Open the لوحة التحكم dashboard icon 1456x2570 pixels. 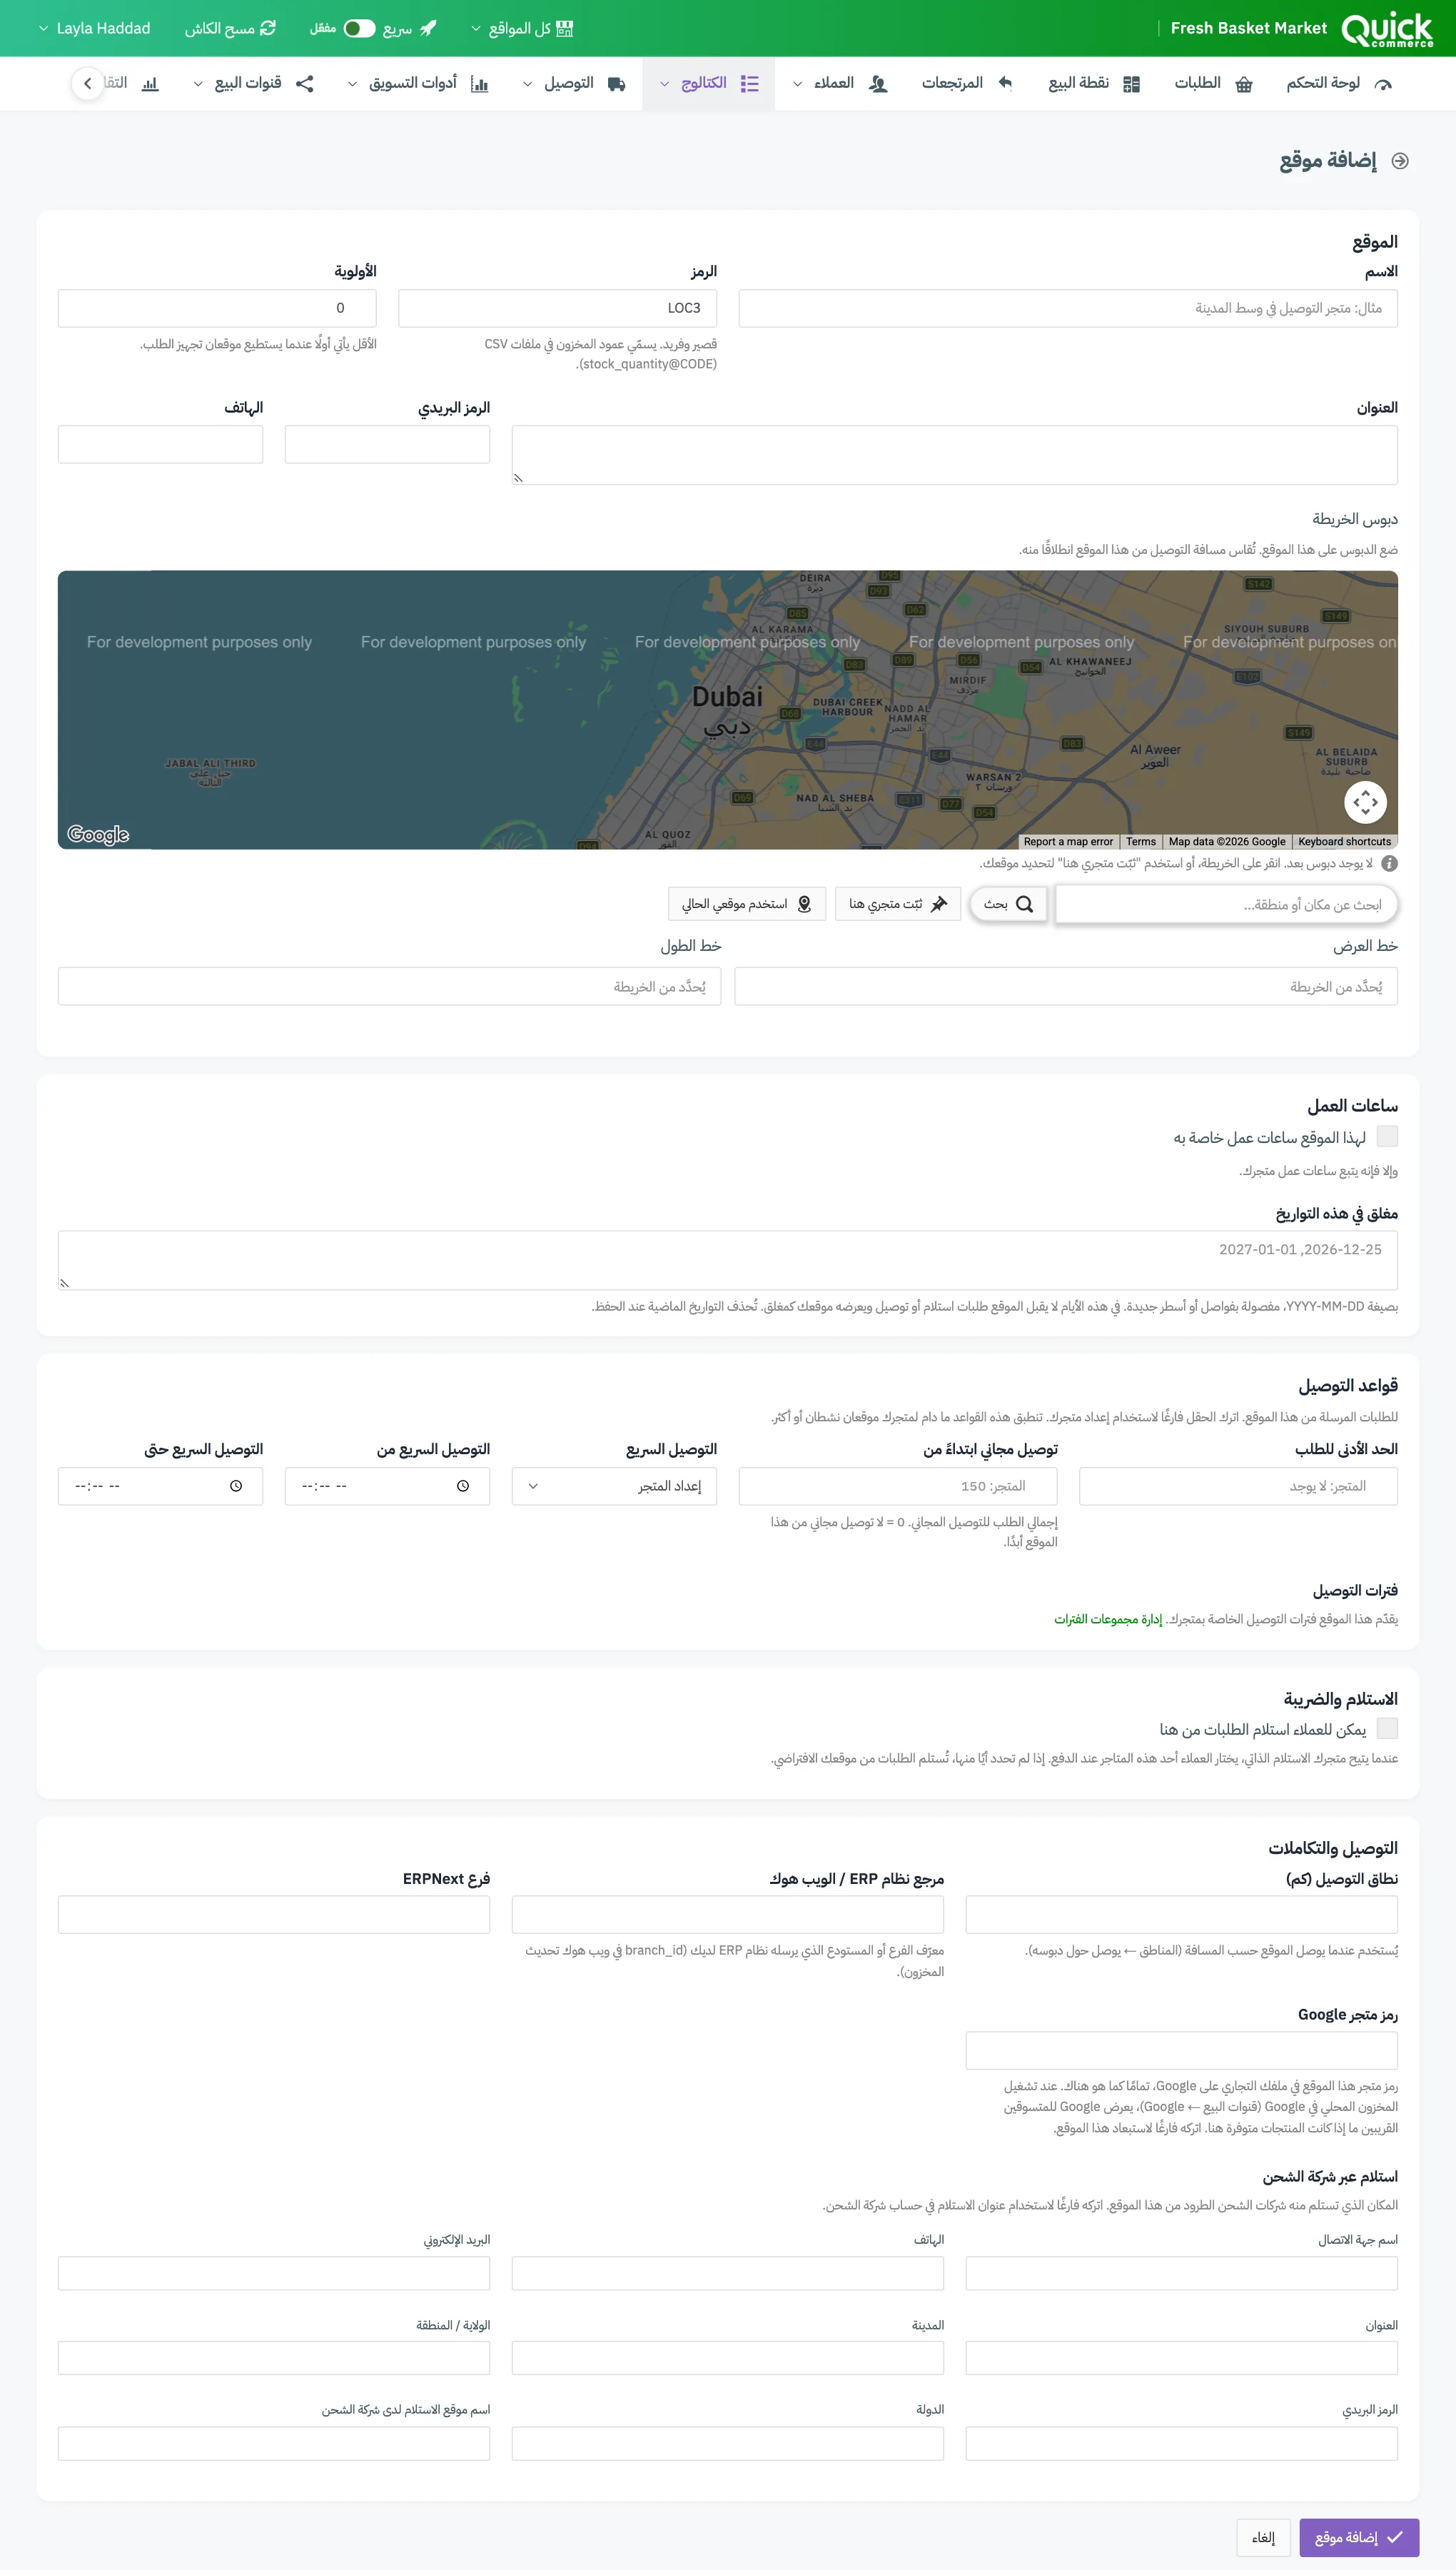pyautogui.click(x=1384, y=84)
